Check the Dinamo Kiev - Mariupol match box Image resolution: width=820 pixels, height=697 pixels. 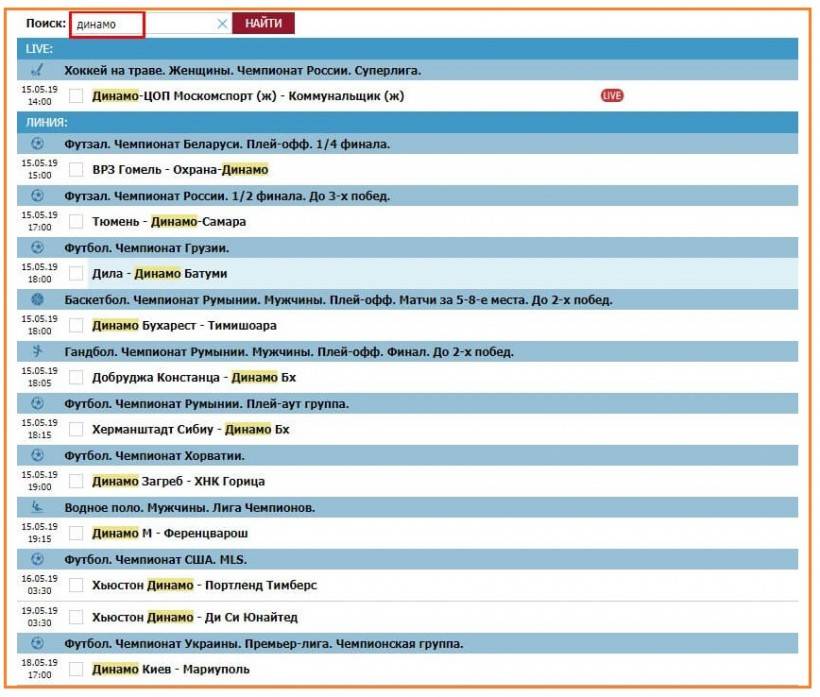coord(76,668)
